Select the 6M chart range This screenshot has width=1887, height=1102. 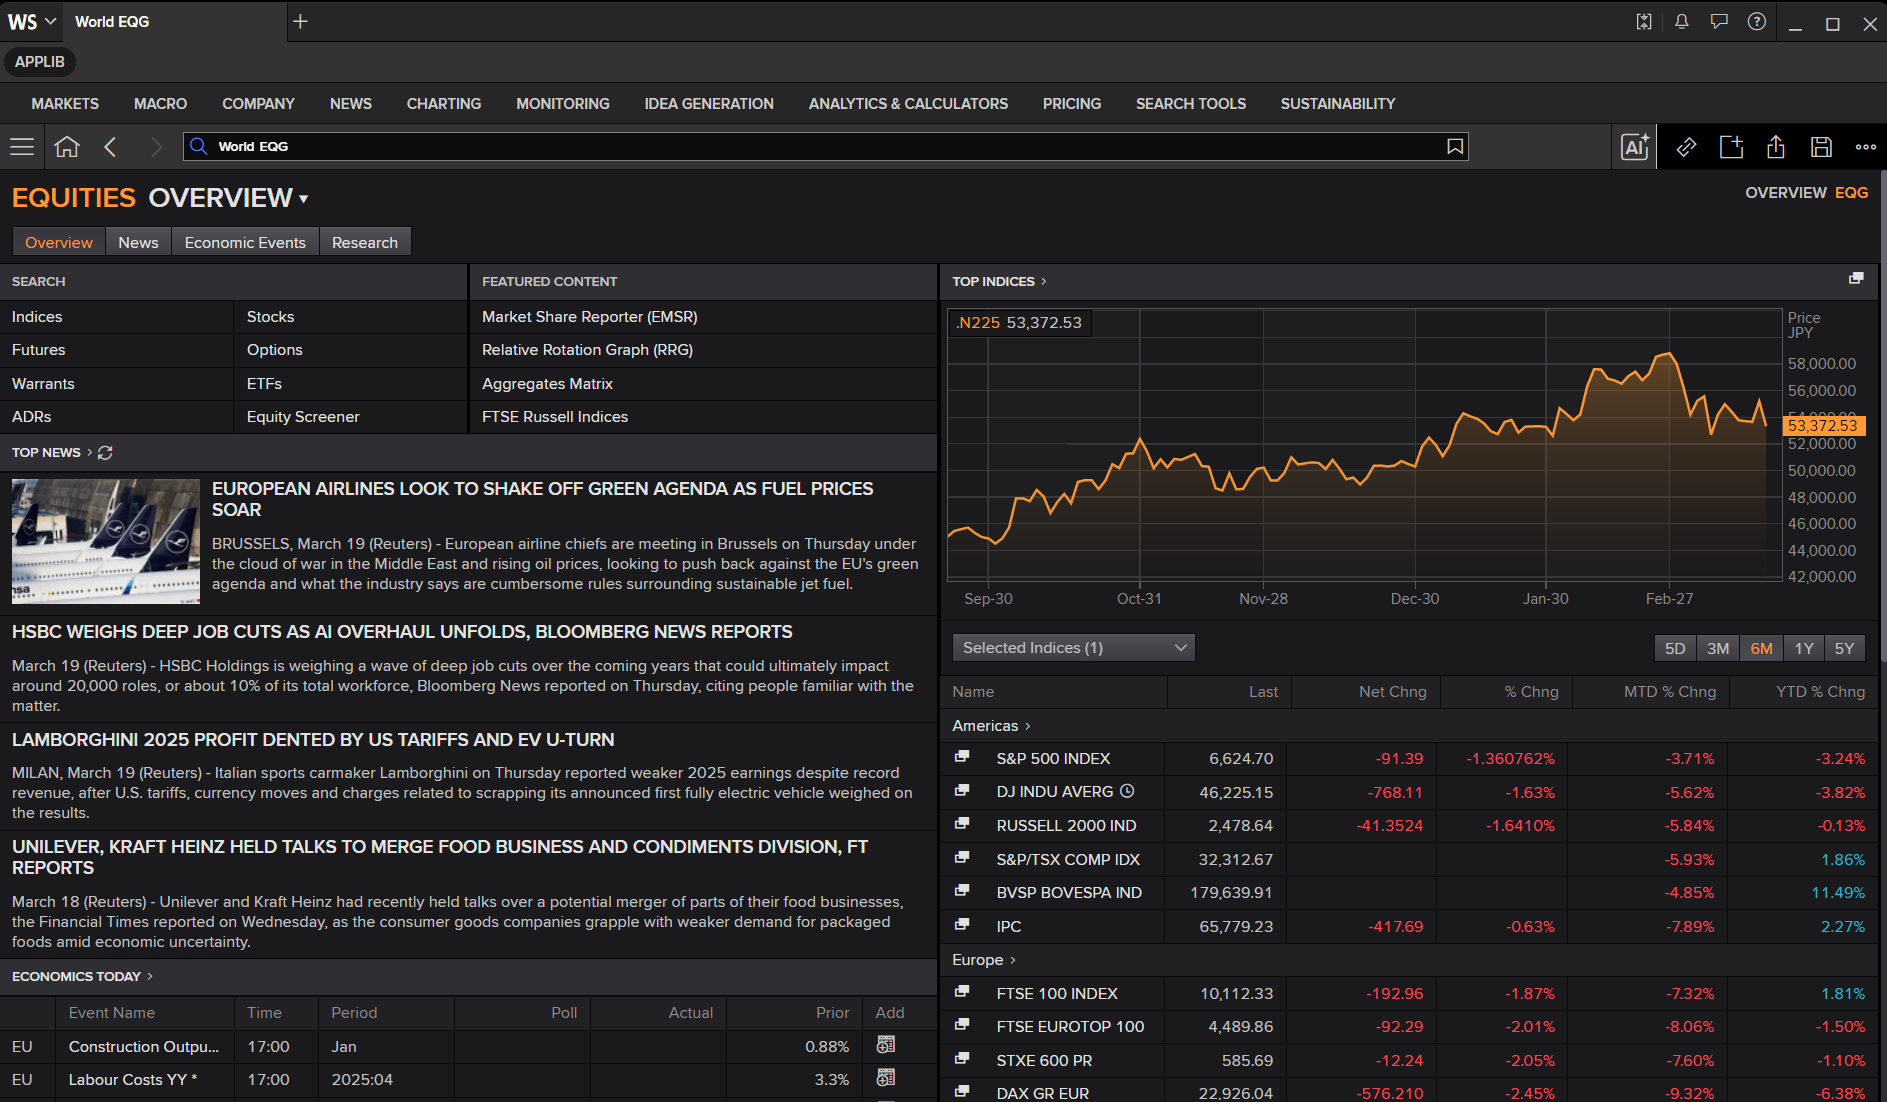(1761, 648)
